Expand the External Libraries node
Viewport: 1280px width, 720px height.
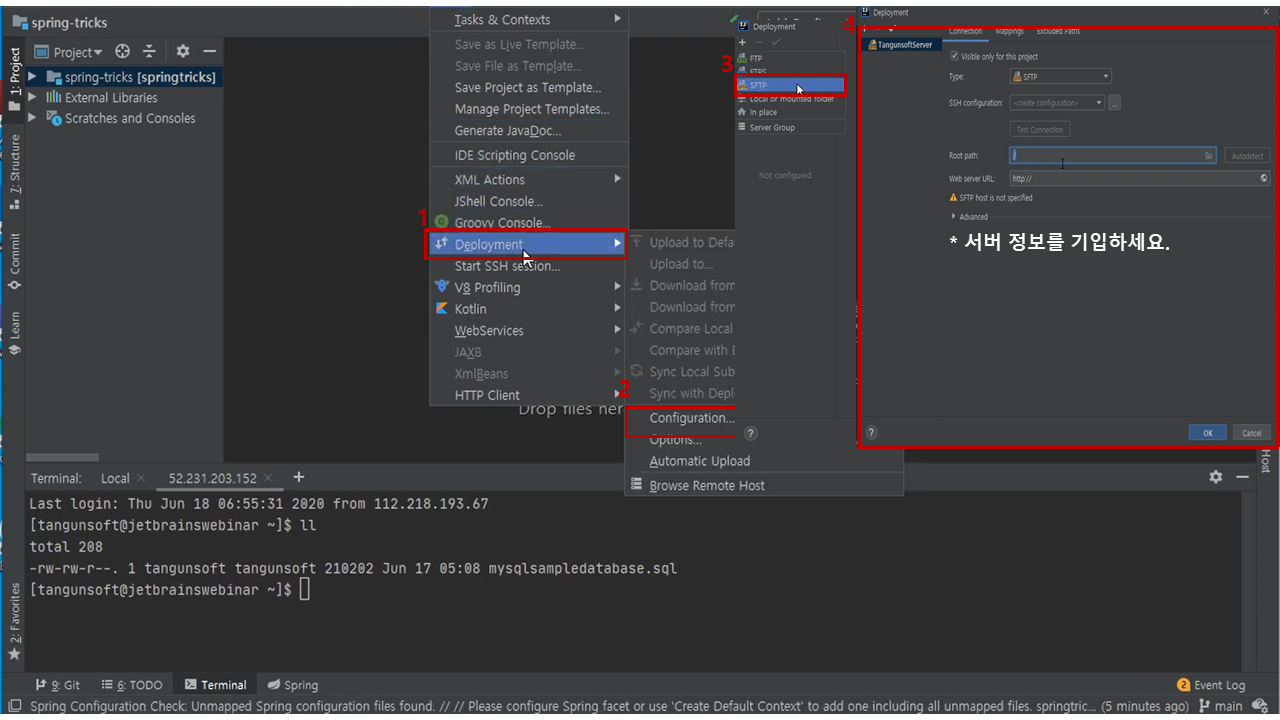33,97
